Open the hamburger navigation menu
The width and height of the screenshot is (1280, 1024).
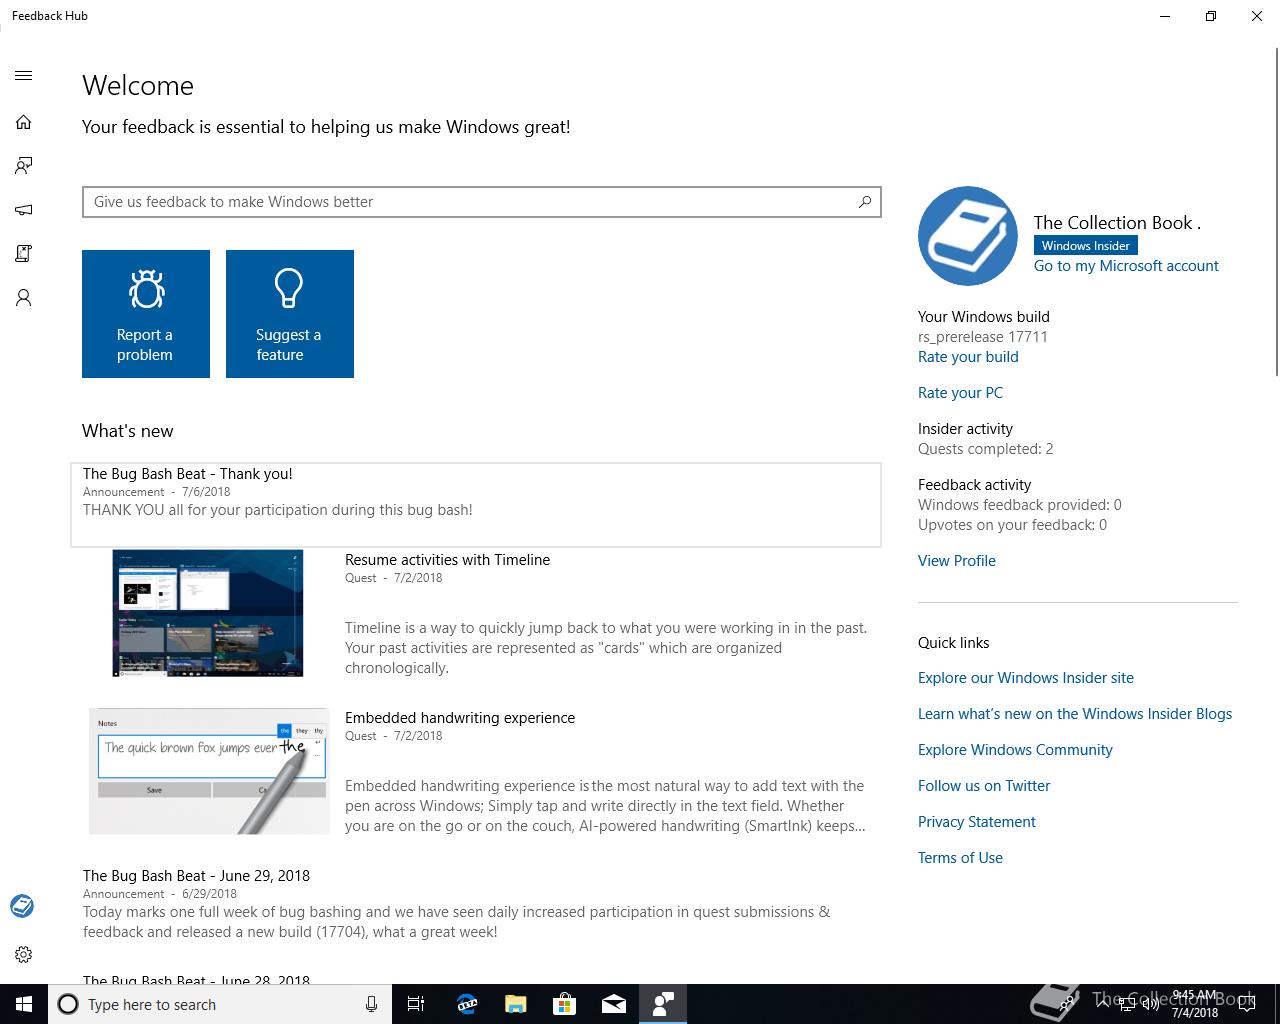(24, 75)
